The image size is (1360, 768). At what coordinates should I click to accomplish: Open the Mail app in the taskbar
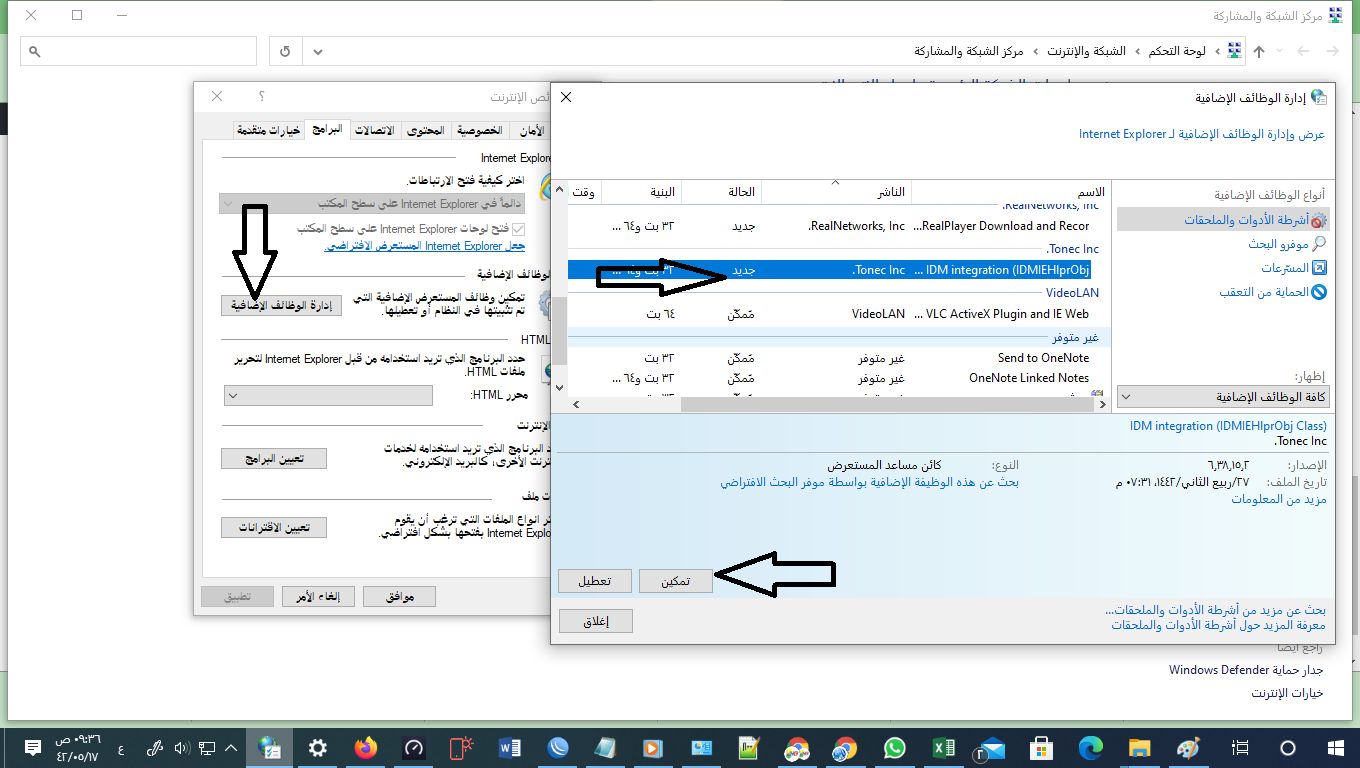[x=992, y=747]
